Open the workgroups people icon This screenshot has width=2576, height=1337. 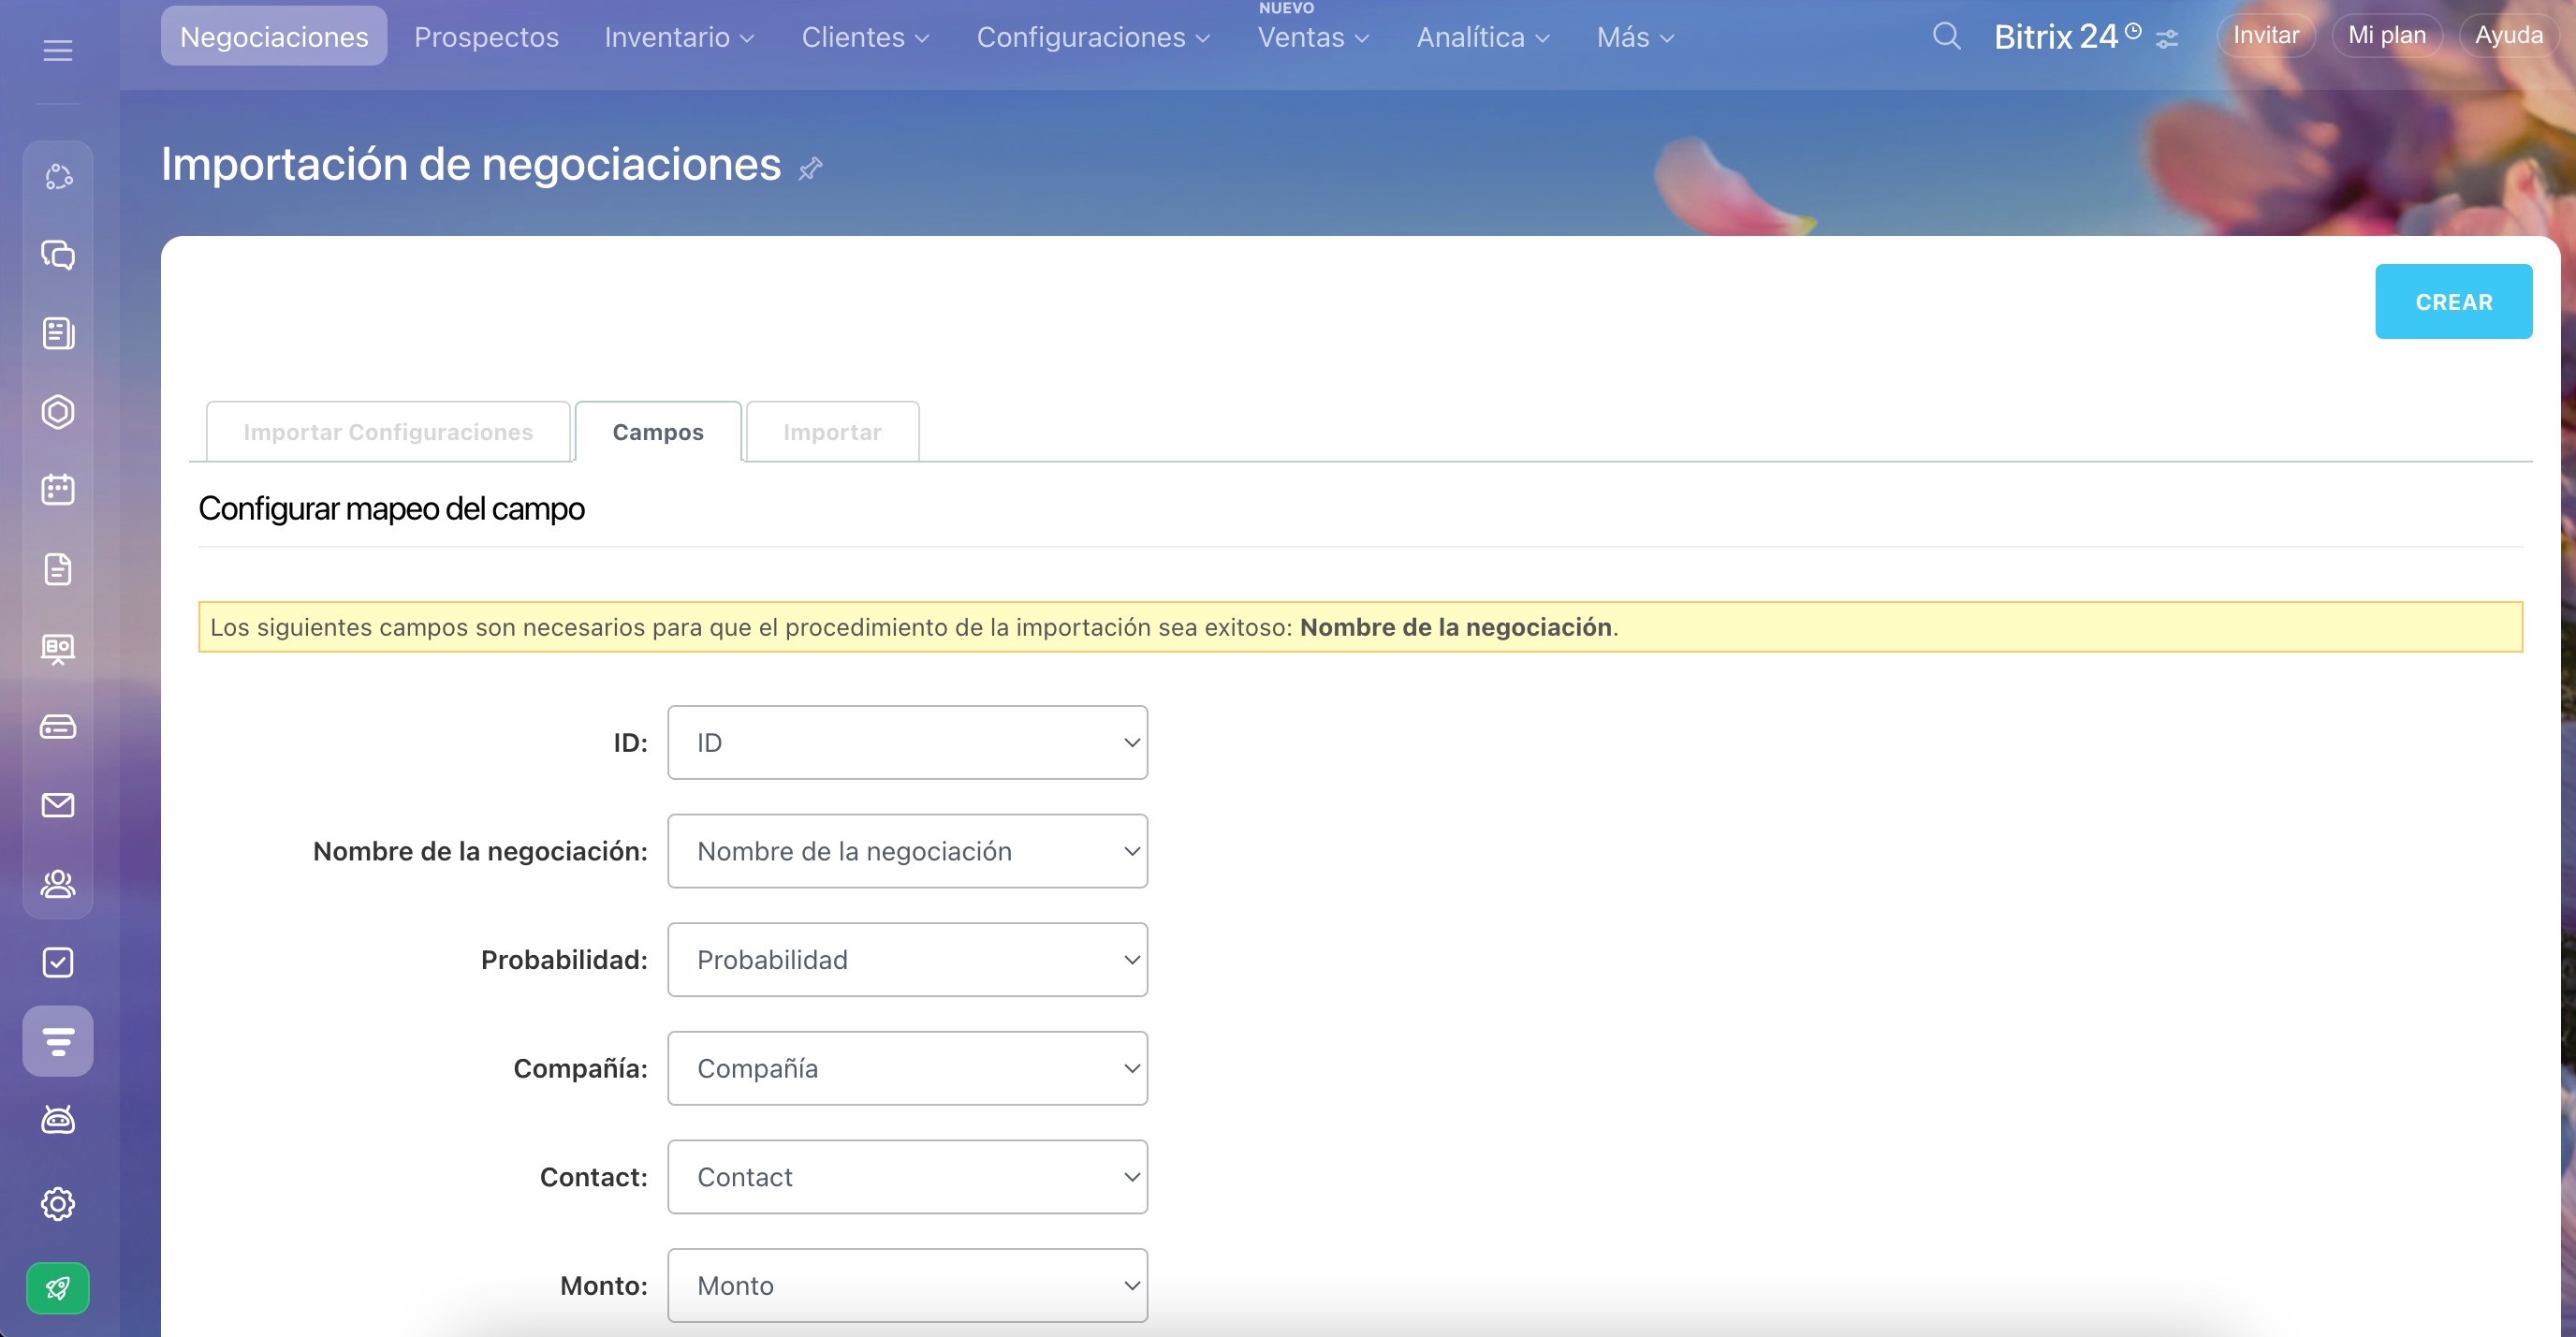[58, 884]
